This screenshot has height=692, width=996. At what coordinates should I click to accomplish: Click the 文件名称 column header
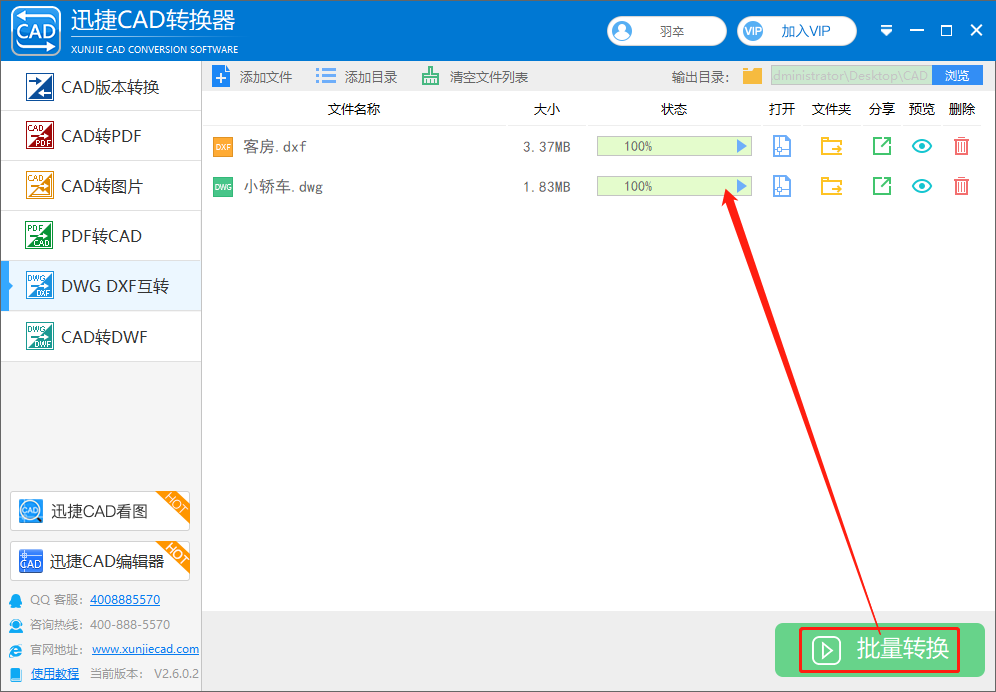(354, 109)
